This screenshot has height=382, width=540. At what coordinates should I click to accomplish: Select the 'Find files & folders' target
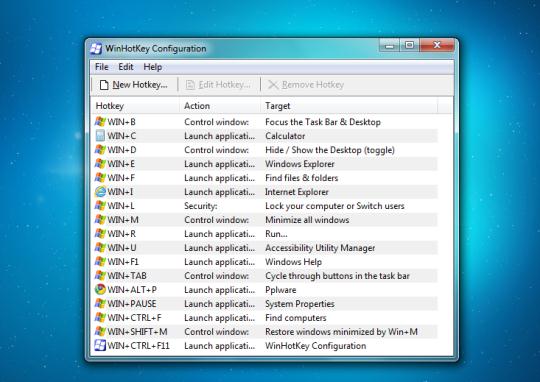(x=301, y=178)
